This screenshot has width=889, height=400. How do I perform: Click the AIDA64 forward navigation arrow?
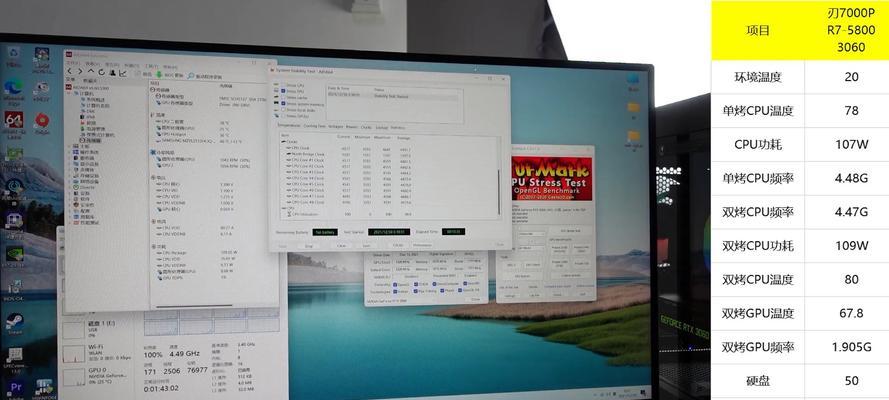coord(80,71)
